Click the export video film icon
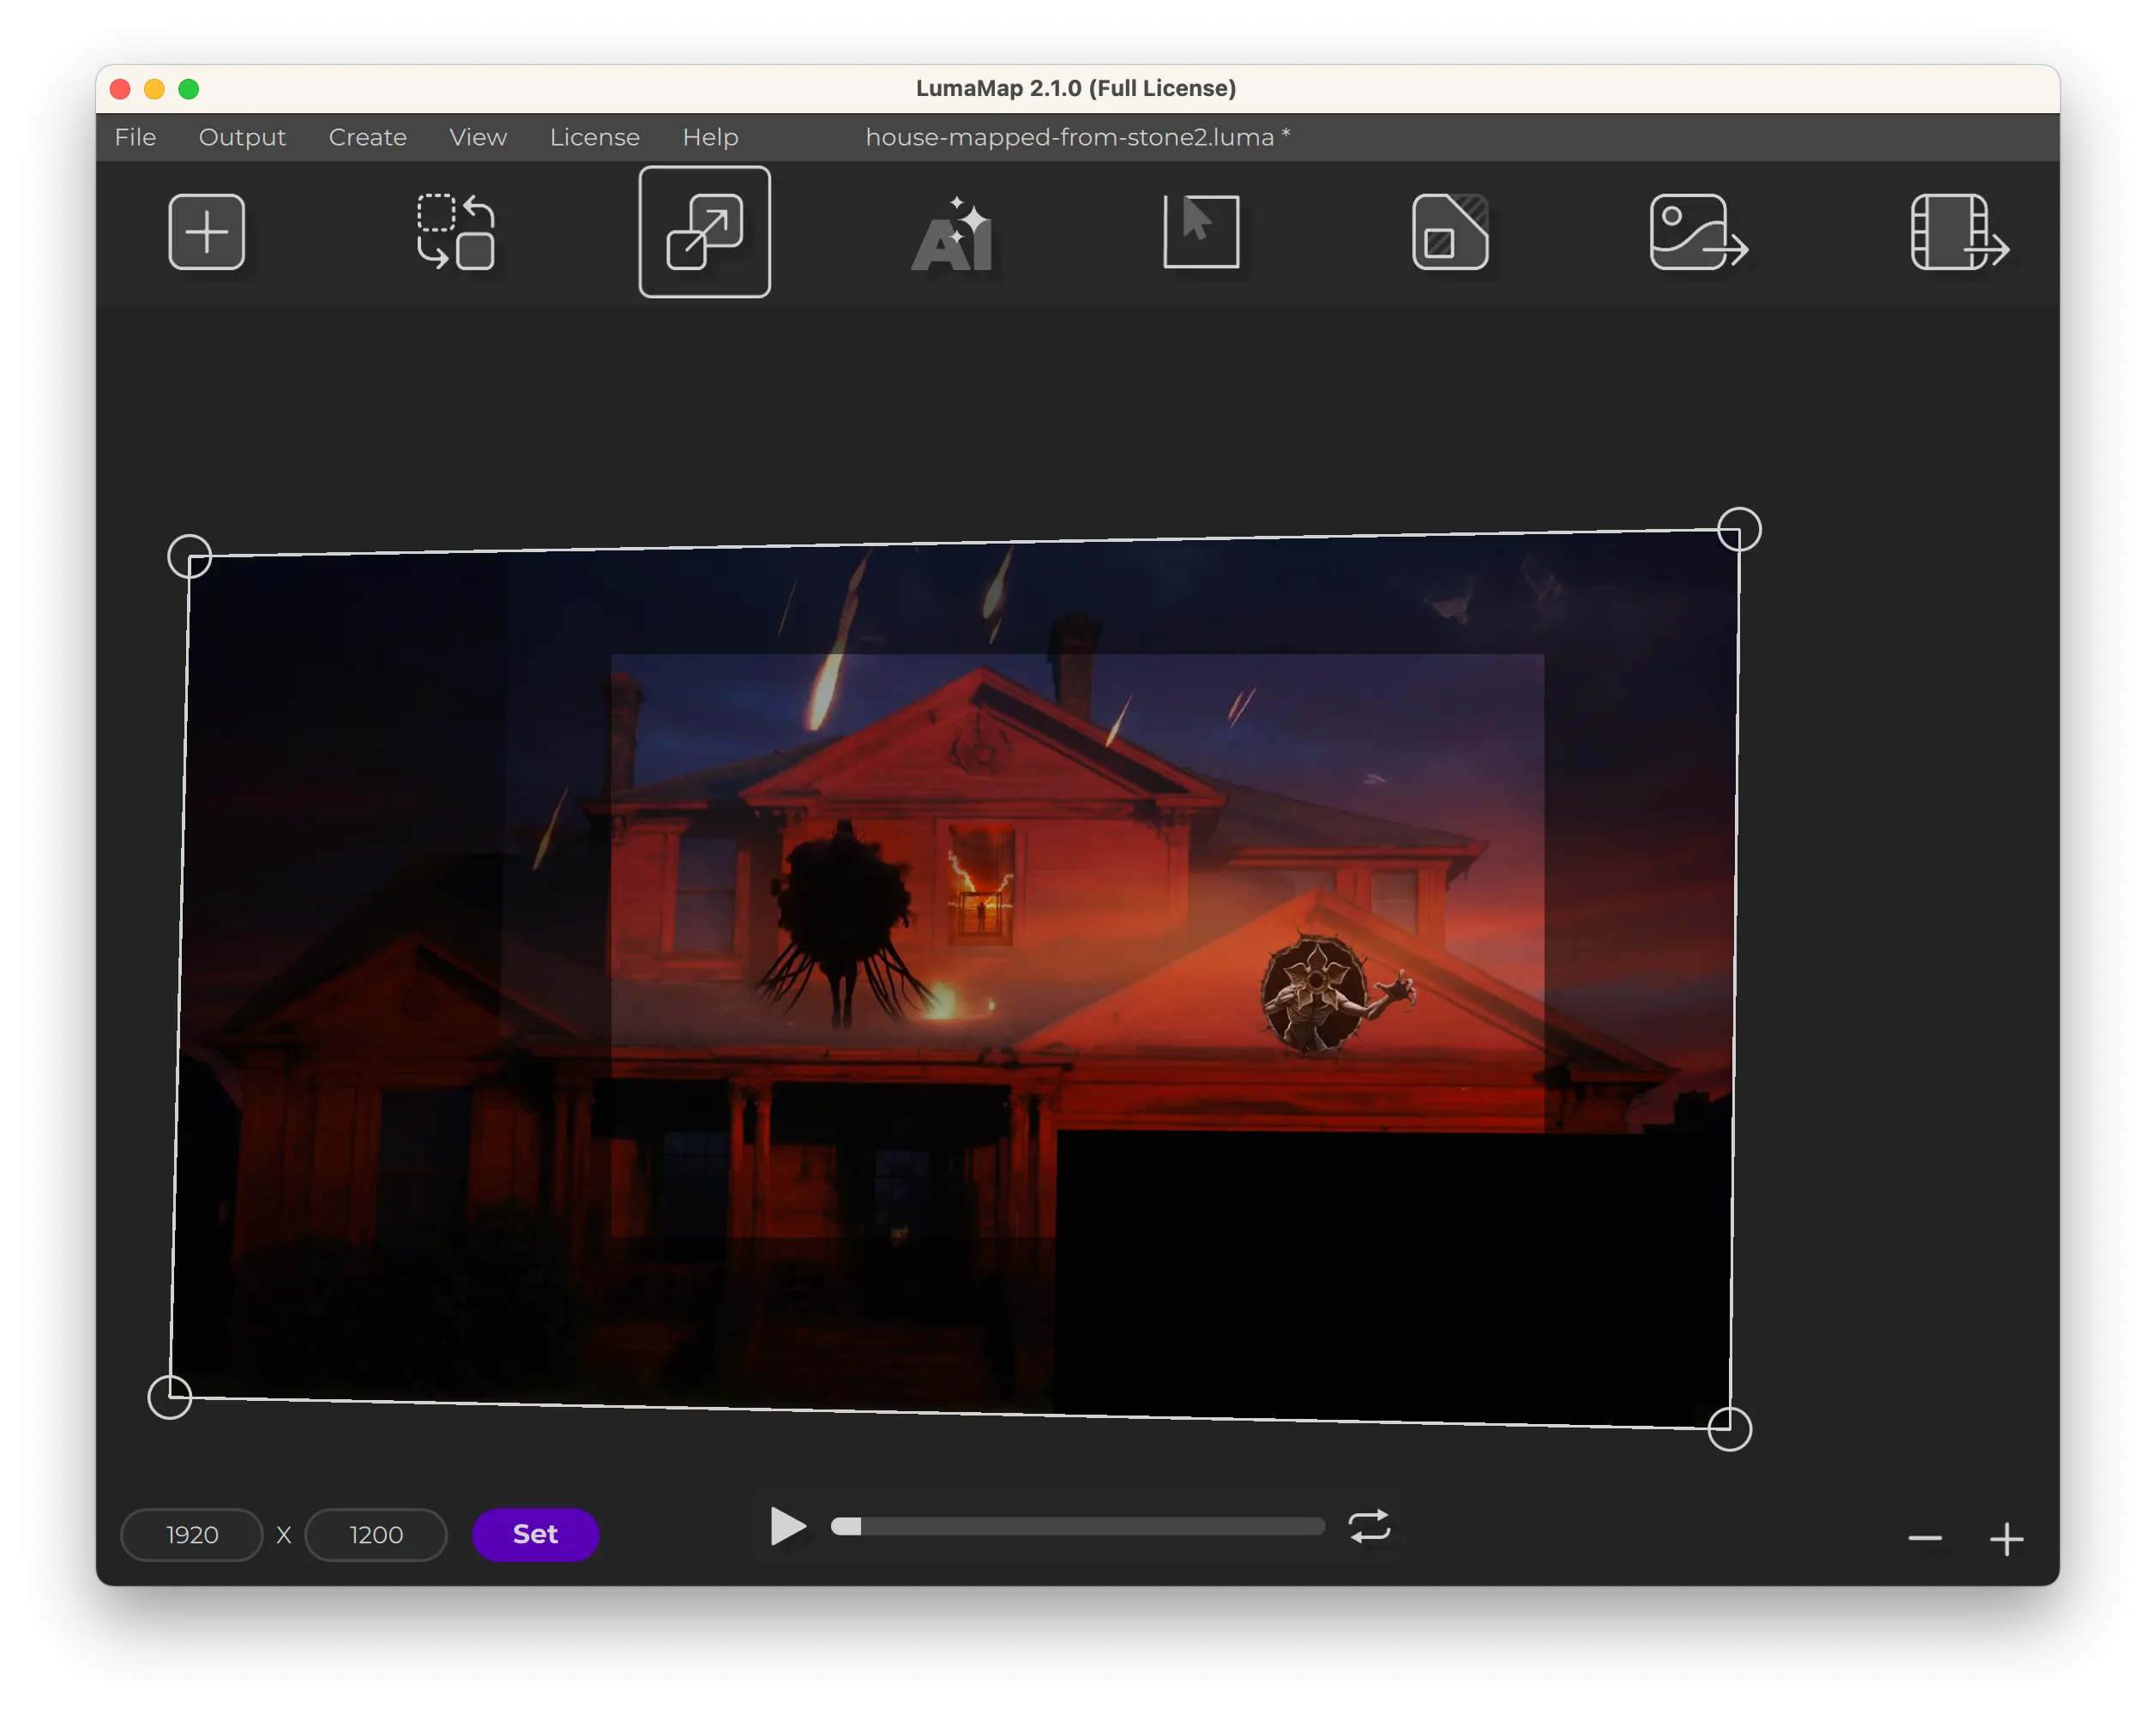 click(x=1959, y=232)
